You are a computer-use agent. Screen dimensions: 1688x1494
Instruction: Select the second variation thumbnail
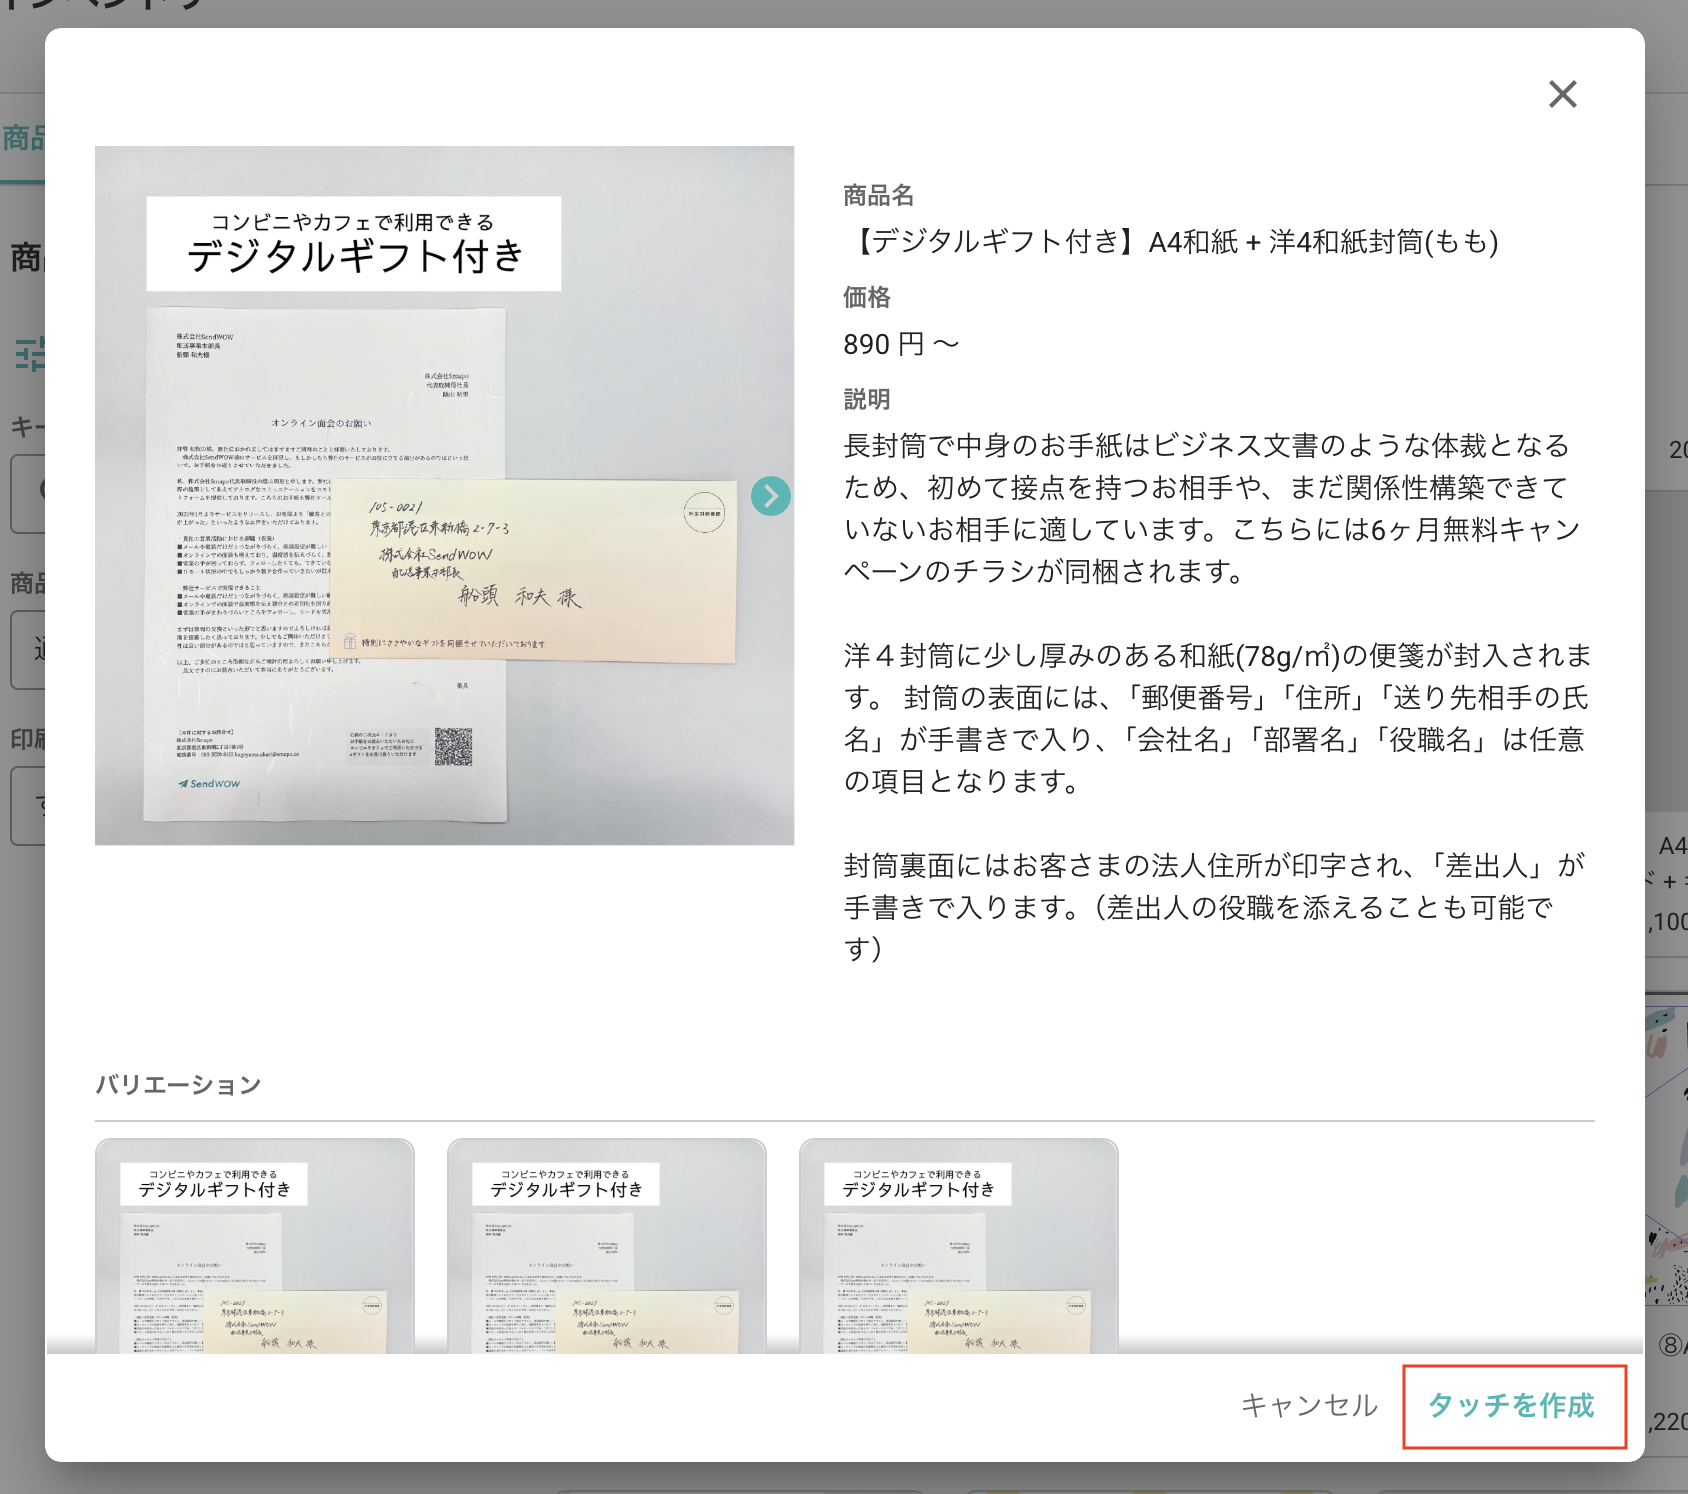tap(607, 1246)
